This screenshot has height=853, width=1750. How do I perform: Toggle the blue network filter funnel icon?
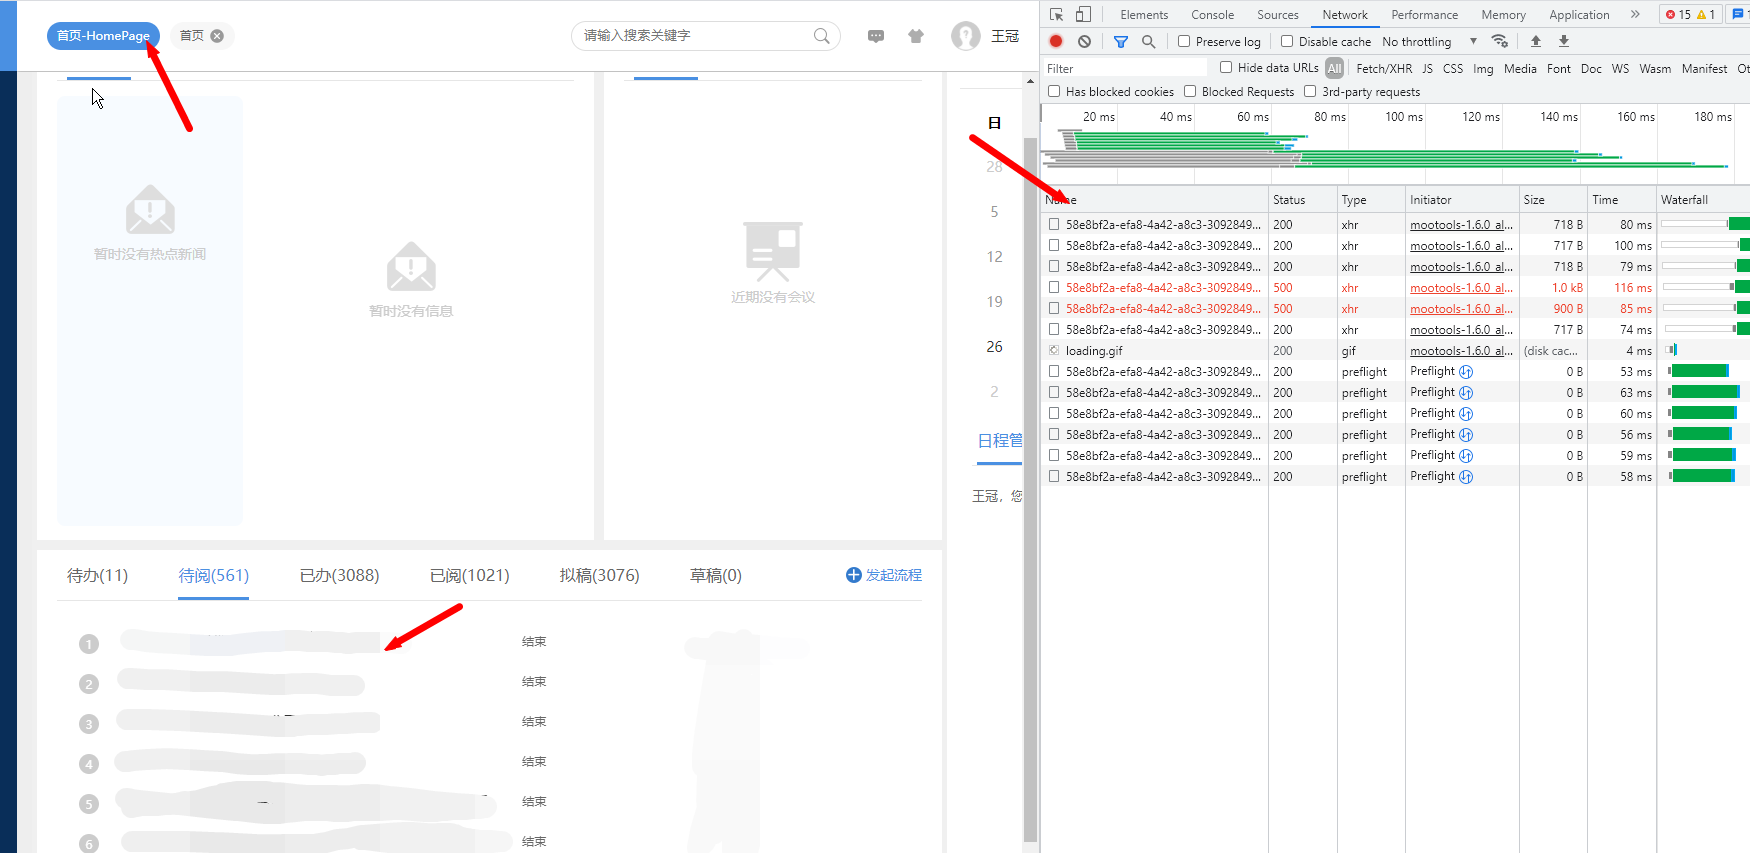pyautogui.click(x=1121, y=41)
